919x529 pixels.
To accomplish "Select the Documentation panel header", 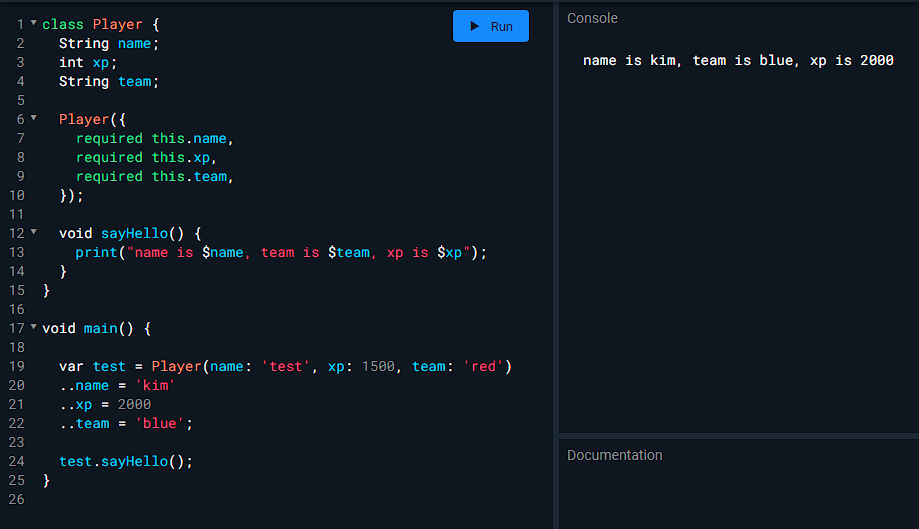I will (x=614, y=455).
